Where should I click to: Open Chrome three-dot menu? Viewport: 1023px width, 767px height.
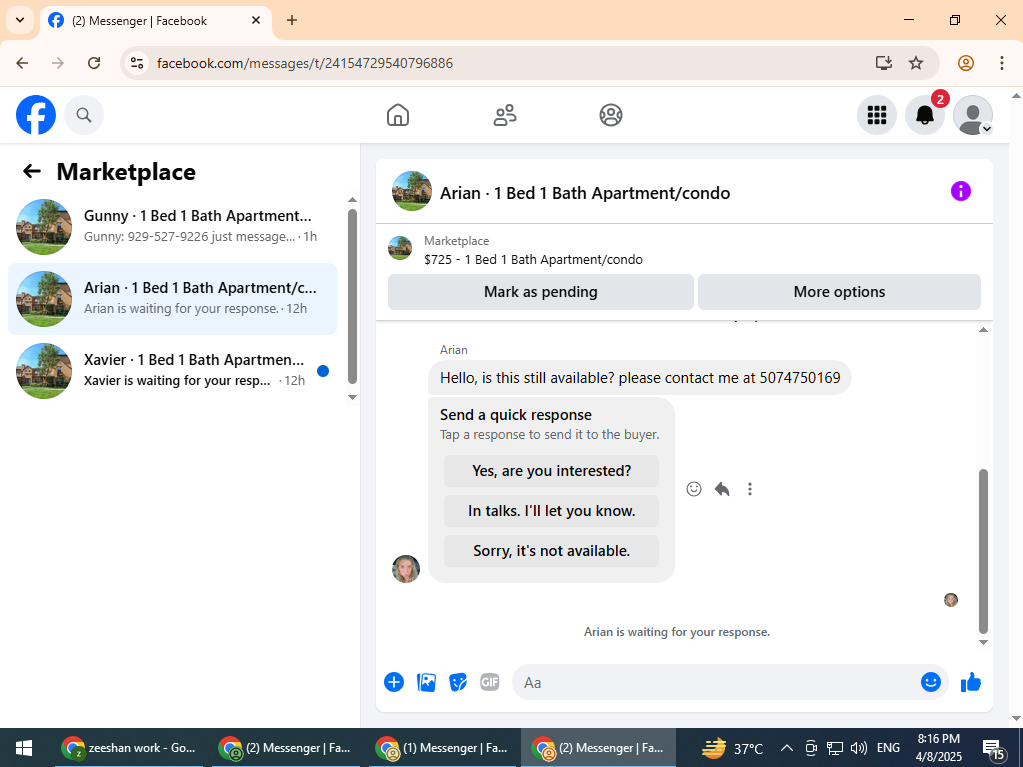1001,63
